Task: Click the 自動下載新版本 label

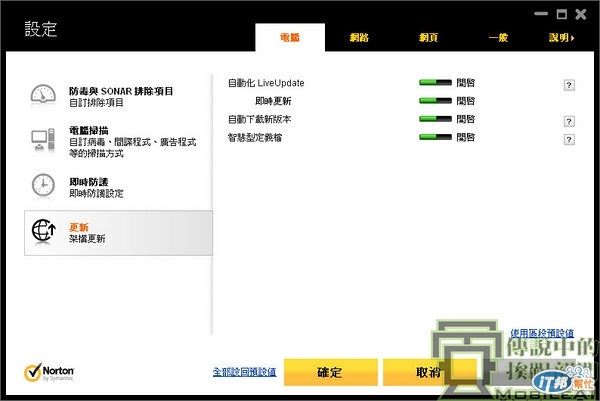Action: [259, 119]
